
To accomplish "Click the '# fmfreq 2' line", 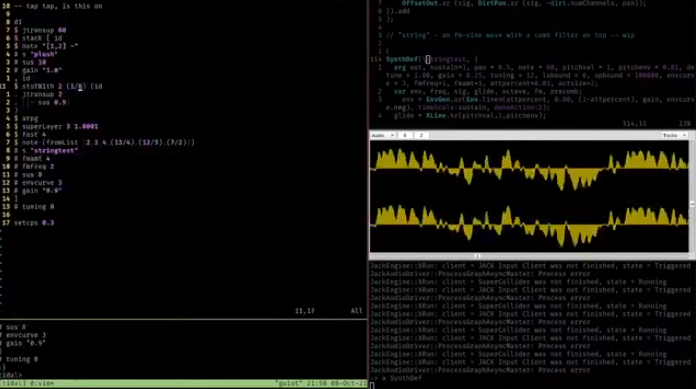I will coord(34,167).
